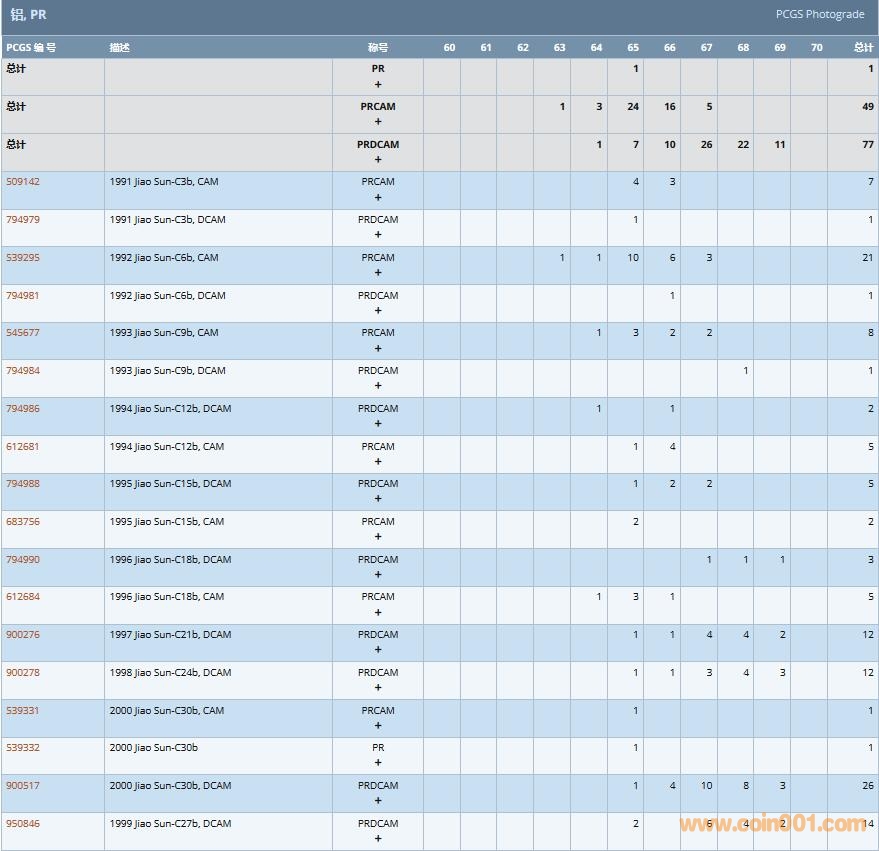Expand plus sign for 1994 Jiao Sun-C12b, DCAM
Viewport: 879px width, 851px height.
(378, 424)
